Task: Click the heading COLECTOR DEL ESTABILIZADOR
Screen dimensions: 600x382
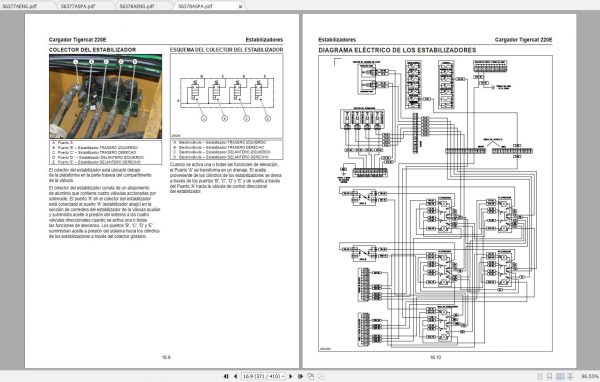Action: 92,50
